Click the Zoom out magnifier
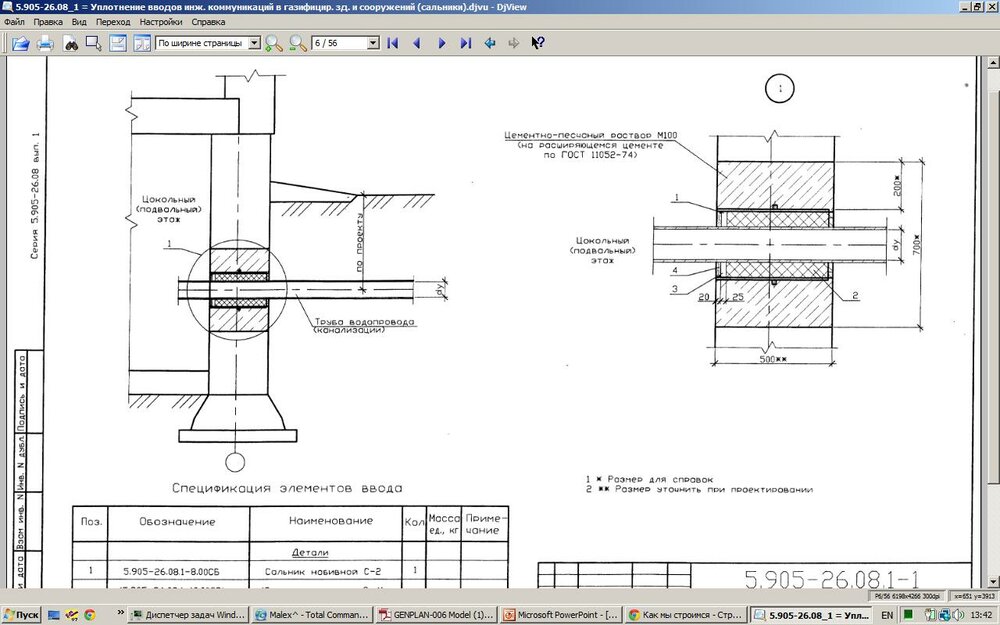The image size is (1000, 625). pyautogui.click(x=297, y=43)
